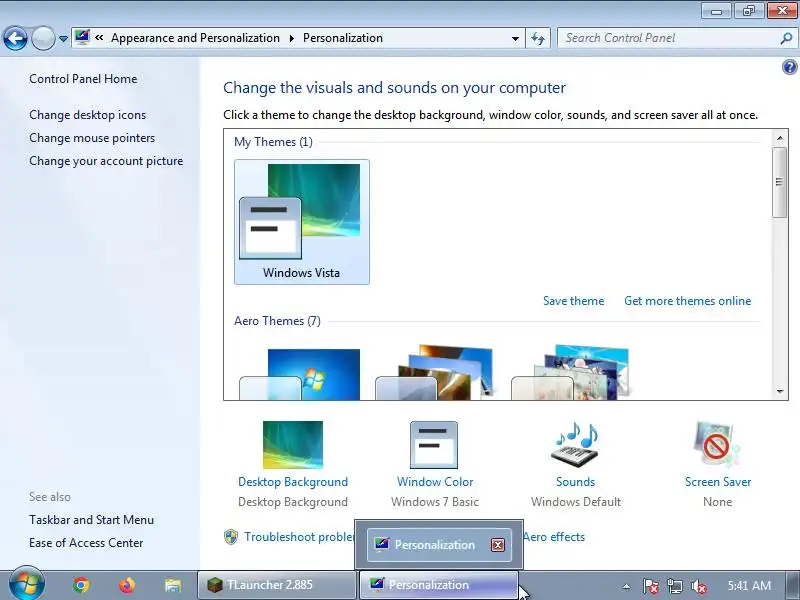Screen dimensions: 800x600
Task: Open the clock showing 5:41 AM
Action: tap(749, 585)
